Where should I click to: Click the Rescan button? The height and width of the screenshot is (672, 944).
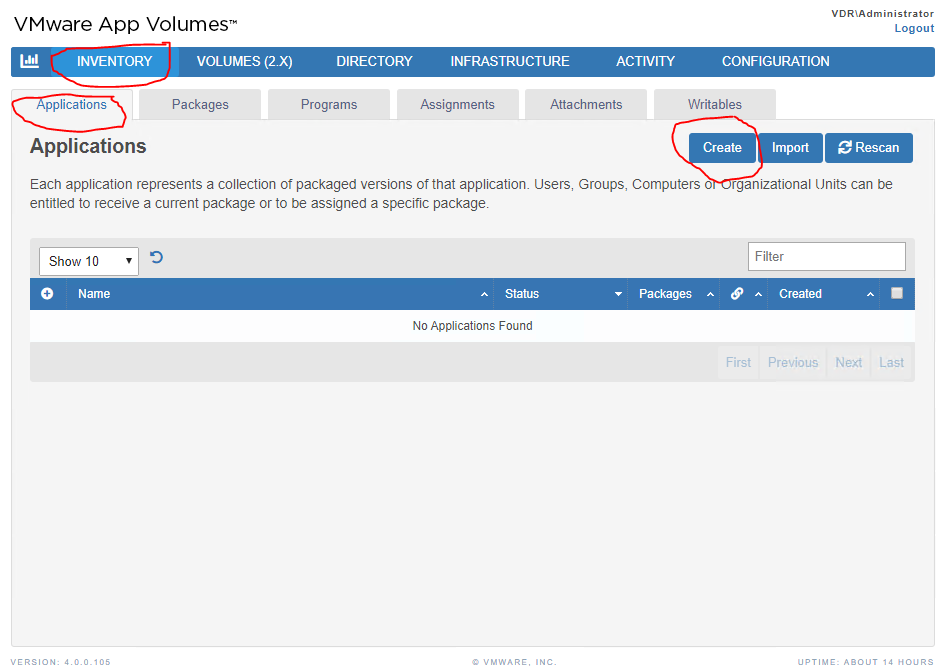[x=869, y=148]
